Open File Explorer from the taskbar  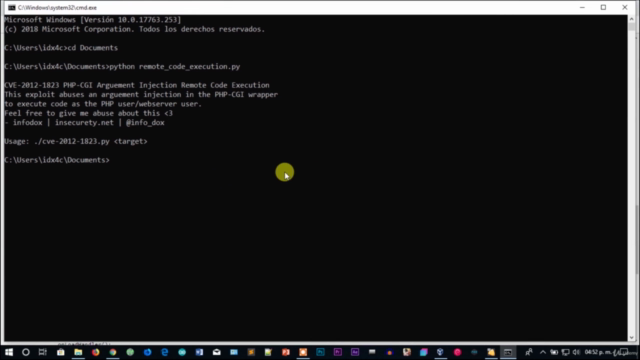point(78,352)
